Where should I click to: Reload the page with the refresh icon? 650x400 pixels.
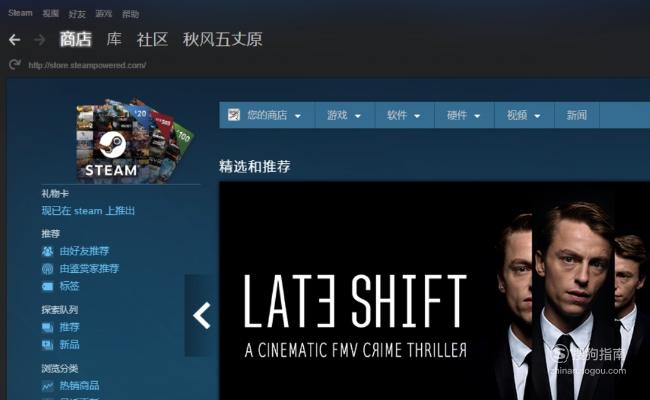(15, 64)
